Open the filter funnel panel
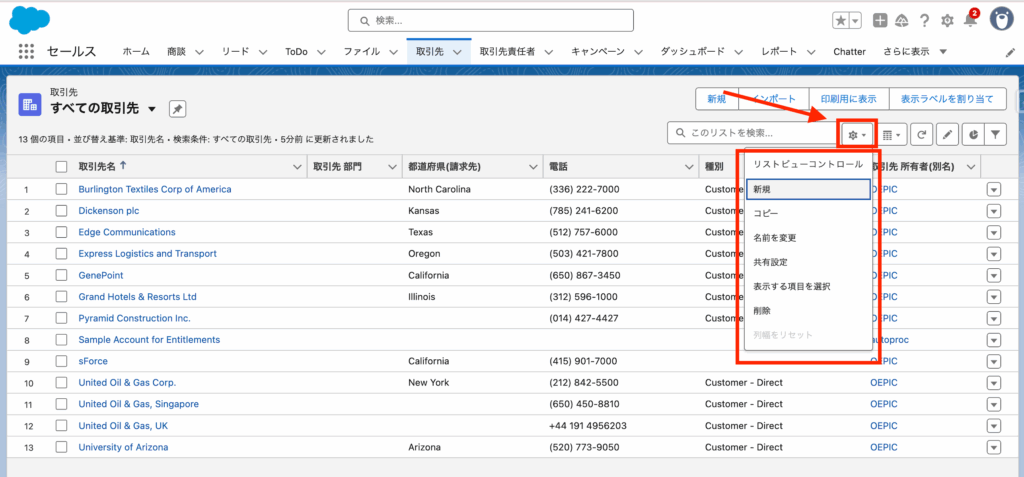Image resolution: width=1024 pixels, height=477 pixels. point(995,135)
